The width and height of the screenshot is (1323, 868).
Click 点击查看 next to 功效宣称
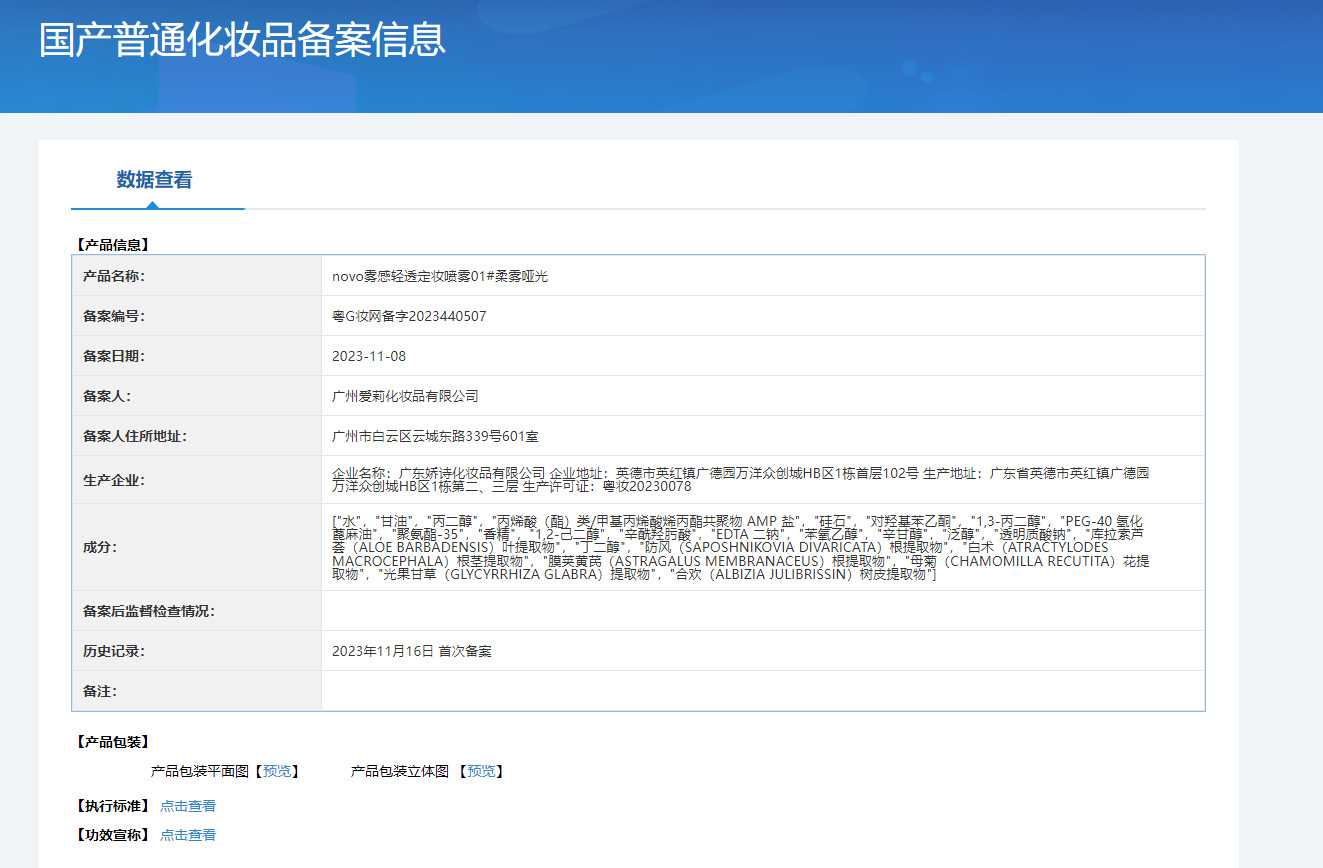(188, 835)
